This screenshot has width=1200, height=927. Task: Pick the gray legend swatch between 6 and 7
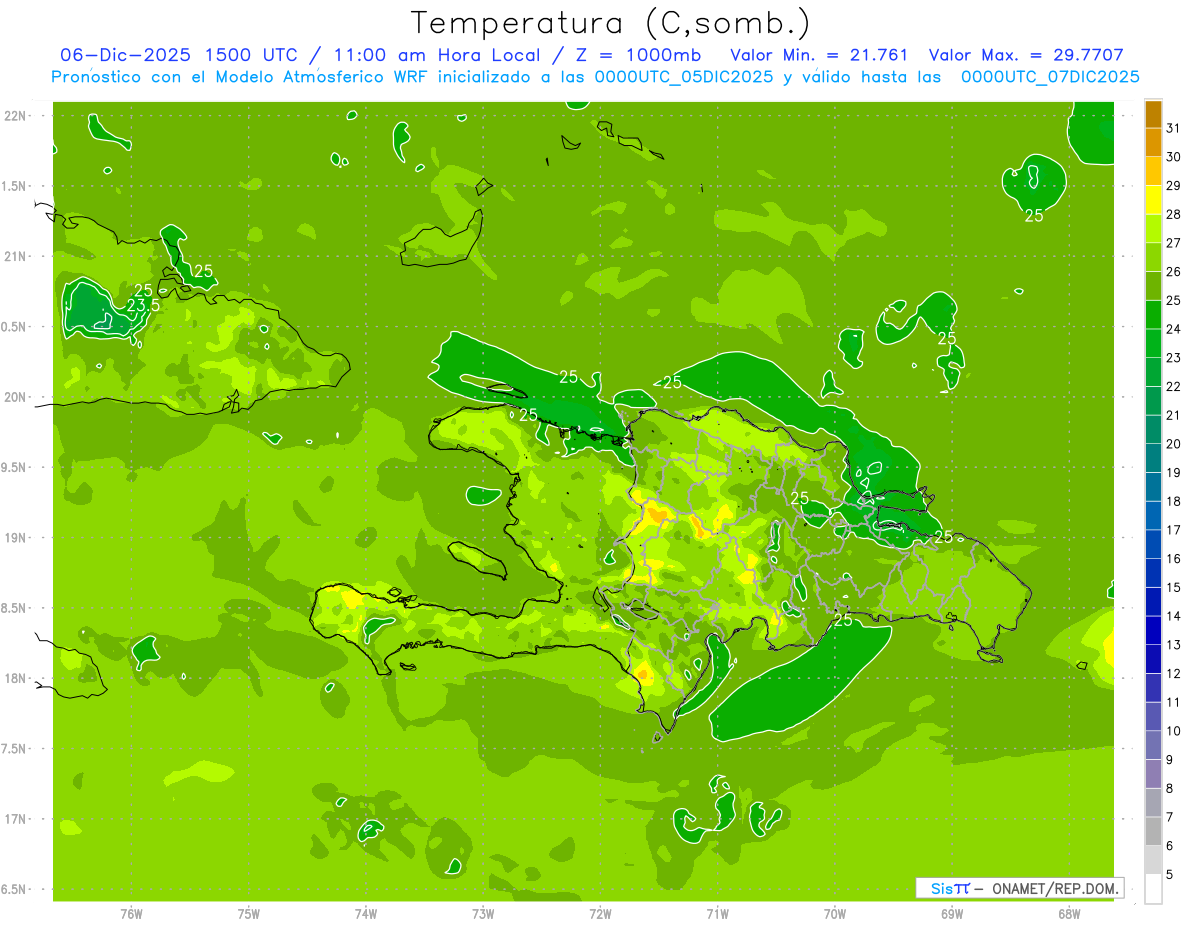click(1153, 831)
